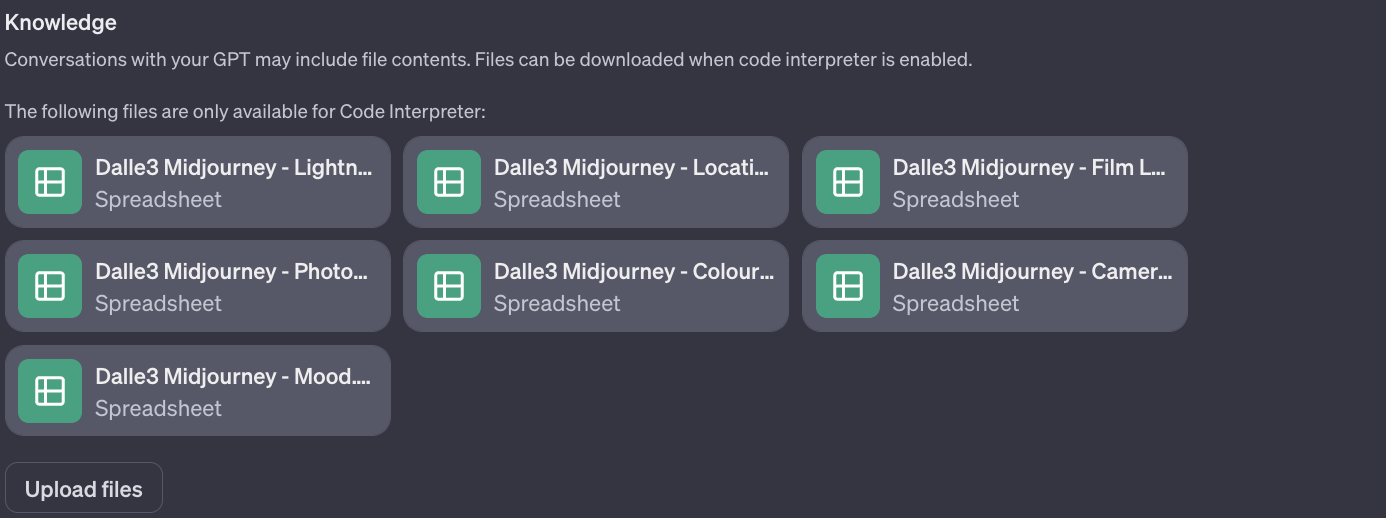Click the Spreadsheet label under the Mood... file

pyautogui.click(x=158, y=408)
